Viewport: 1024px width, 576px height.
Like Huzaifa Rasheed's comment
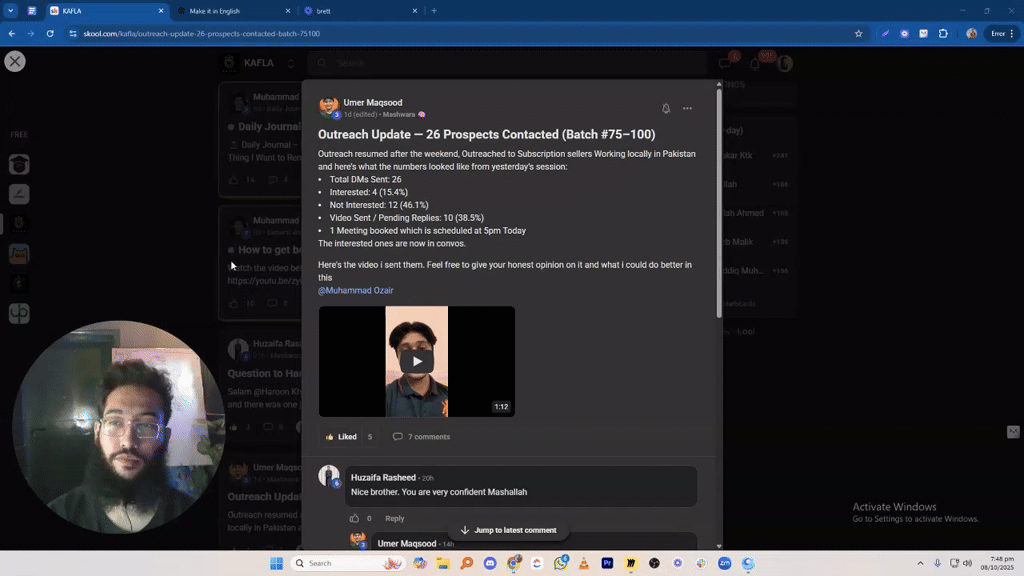point(354,519)
